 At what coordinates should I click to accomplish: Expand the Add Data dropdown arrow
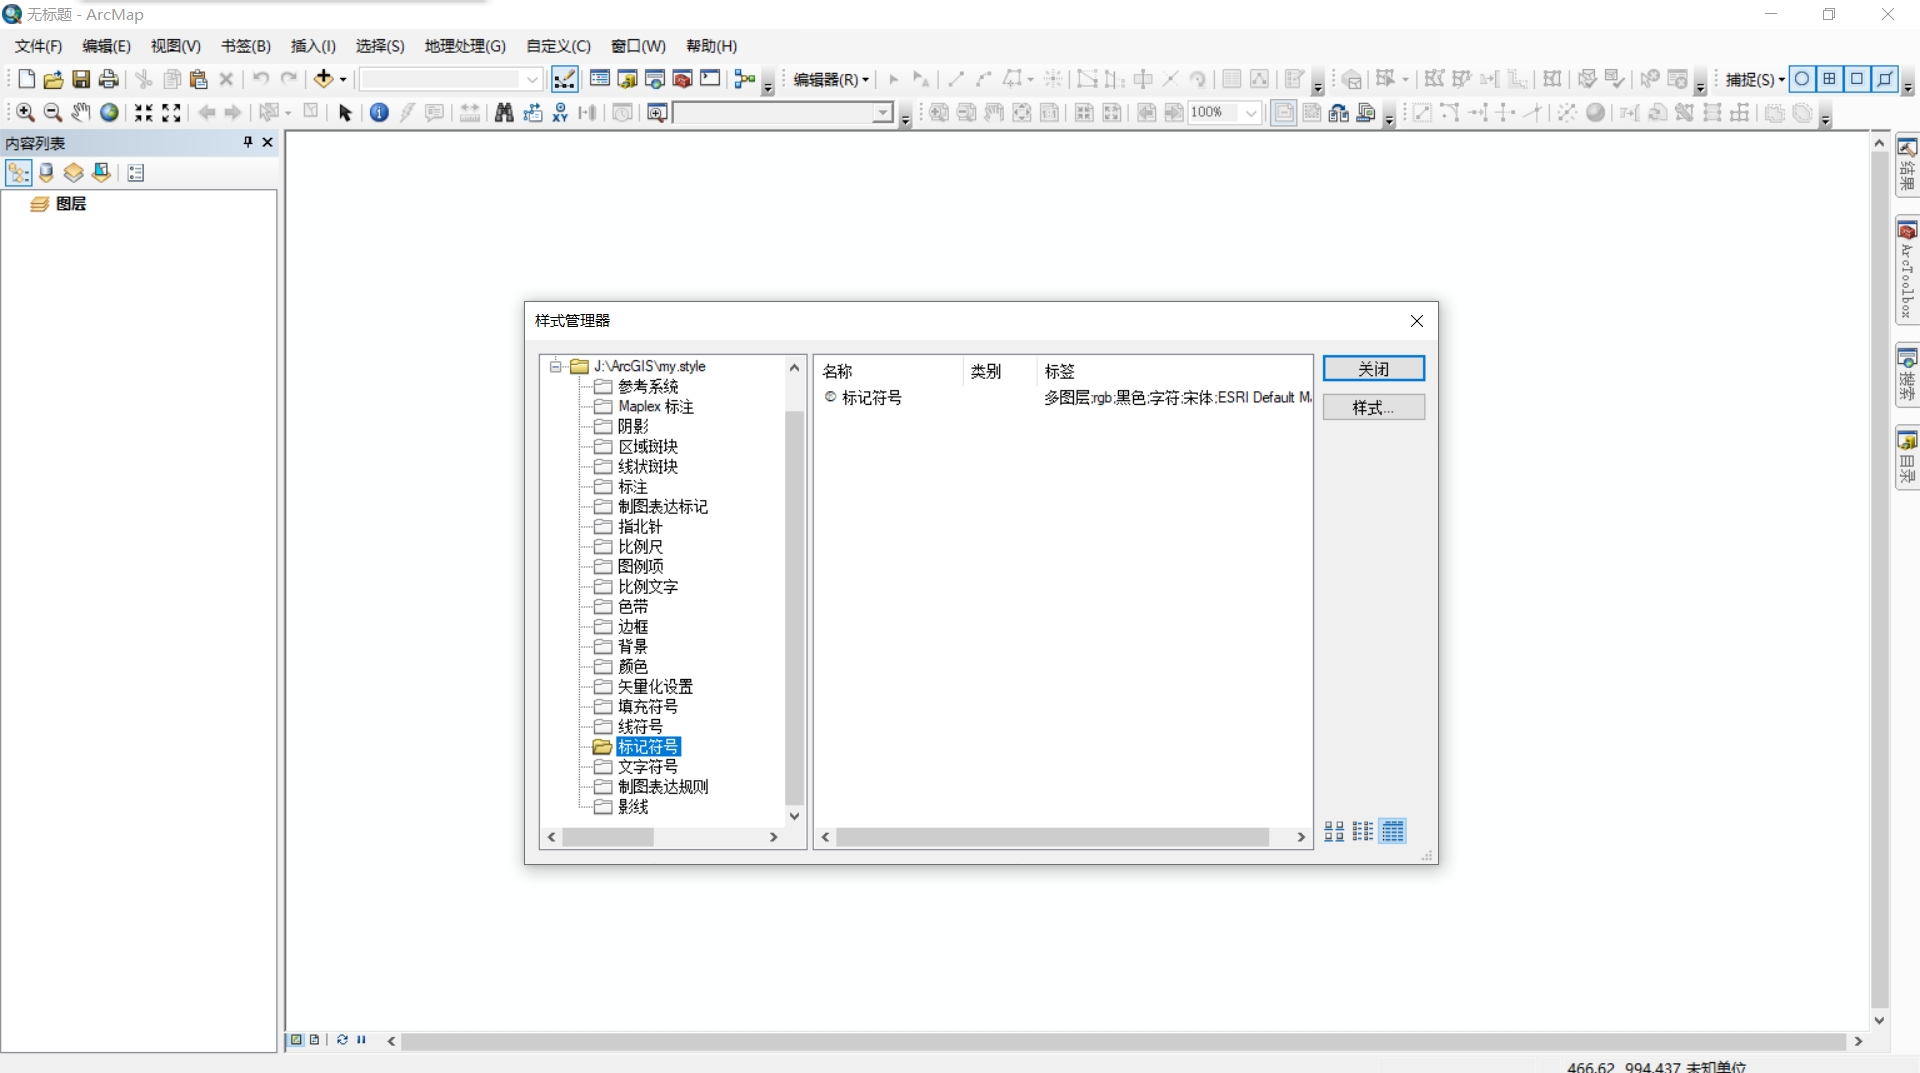(343, 79)
